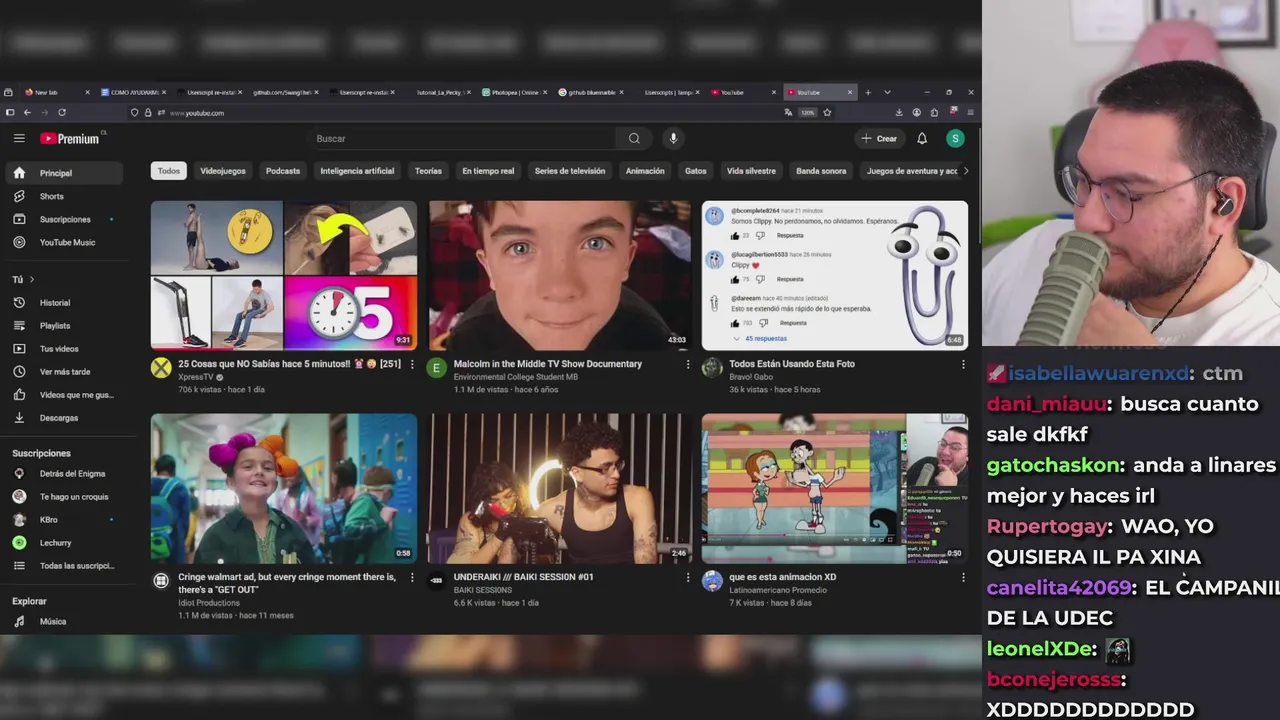Viewport: 1280px width, 720px height.
Task: Expand Todas las suscripciones list
Action: tap(64, 566)
